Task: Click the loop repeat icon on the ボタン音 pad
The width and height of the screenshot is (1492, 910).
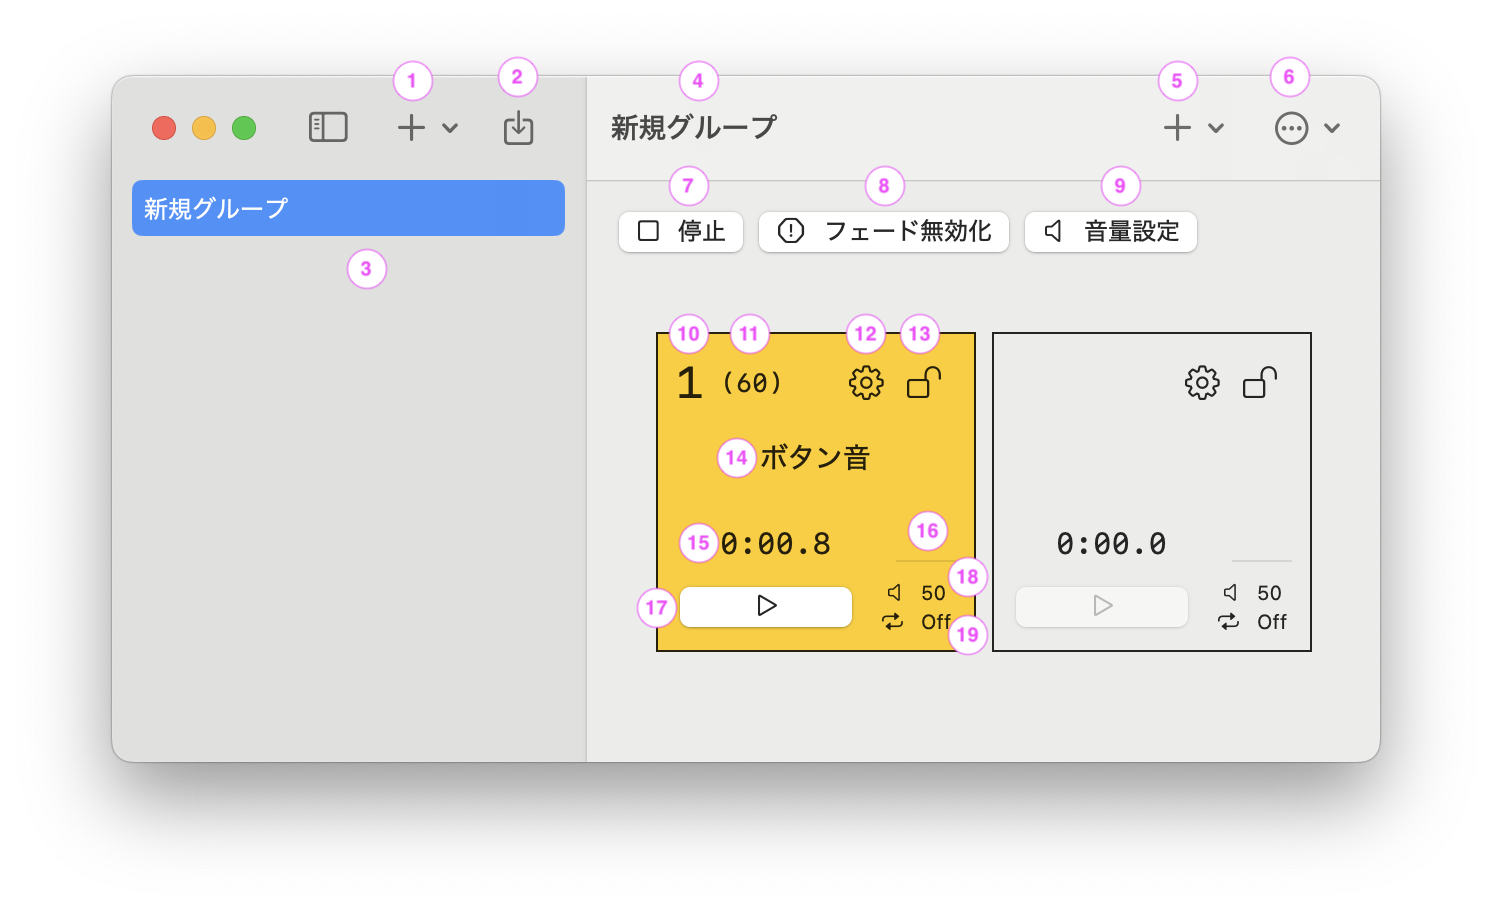Action: point(893,622)
